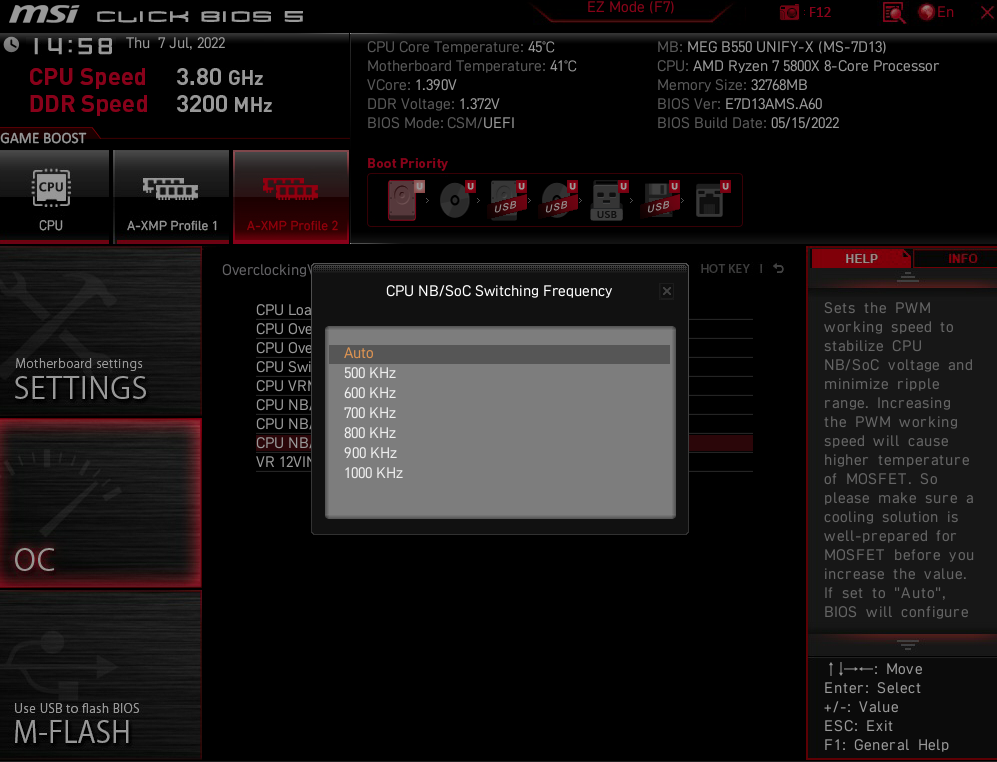Open the OC section
Viewport: 997px width, 762px height.
coord(100,502)
